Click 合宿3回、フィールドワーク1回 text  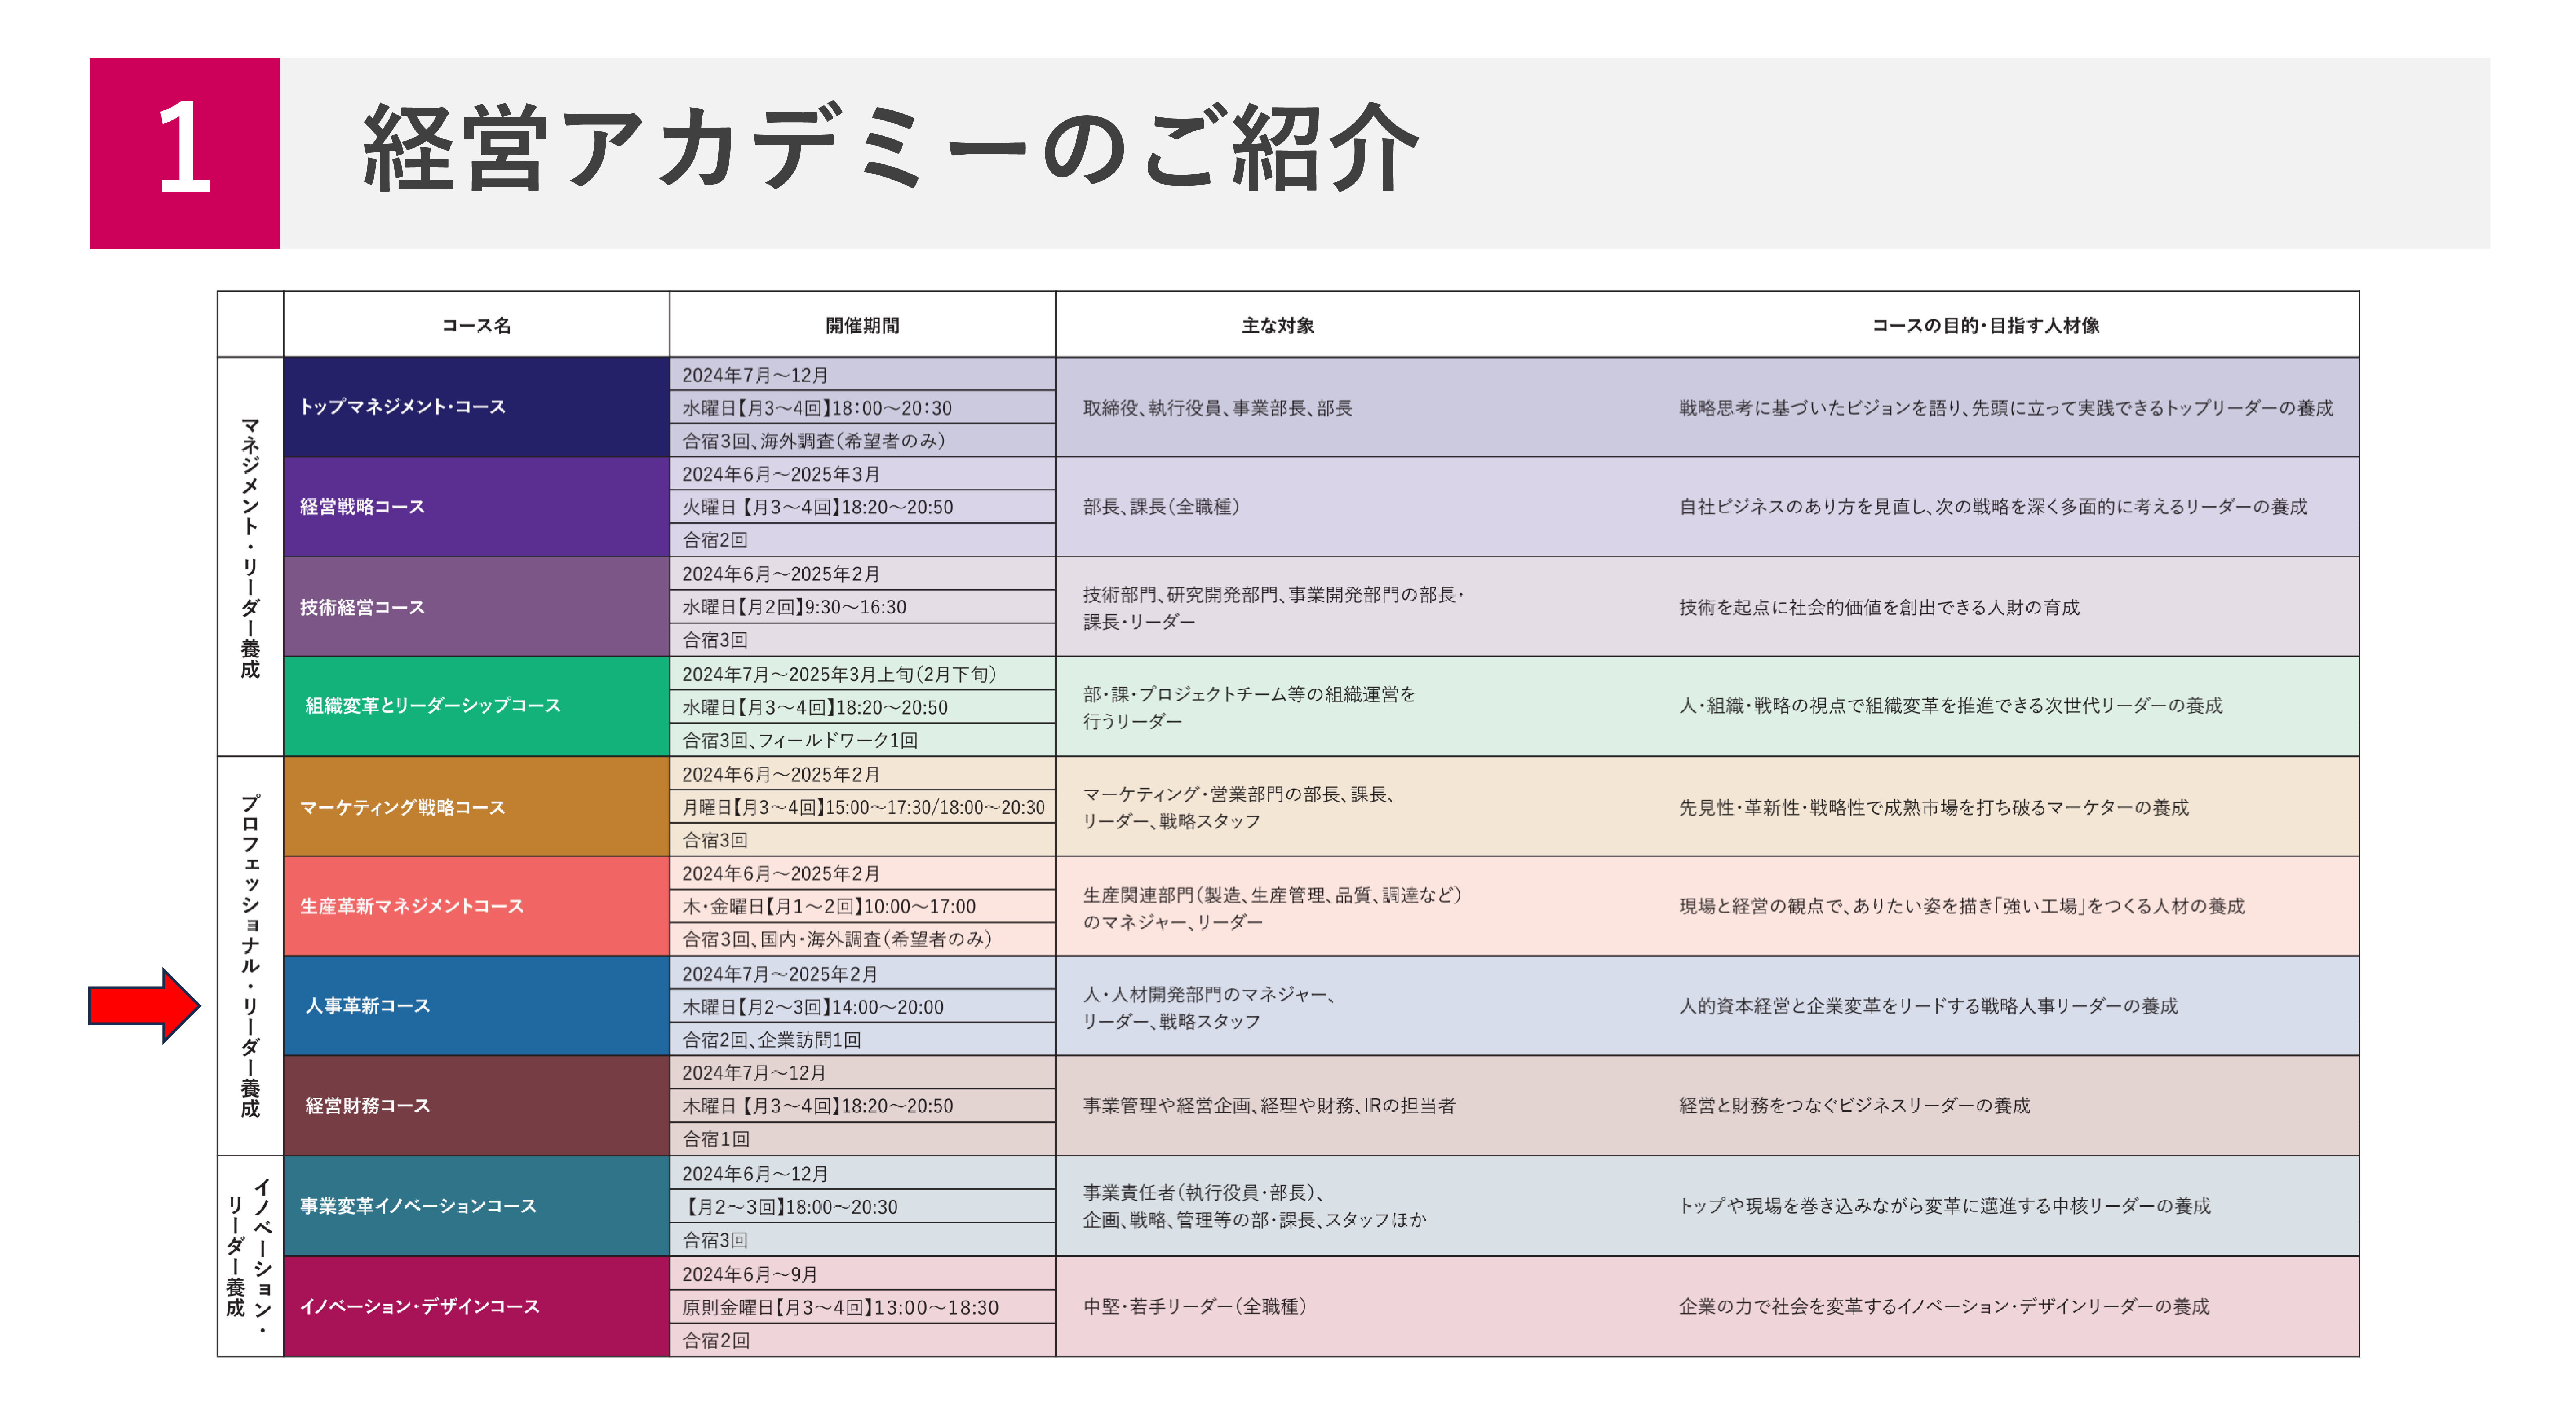[x=800, y=740]
